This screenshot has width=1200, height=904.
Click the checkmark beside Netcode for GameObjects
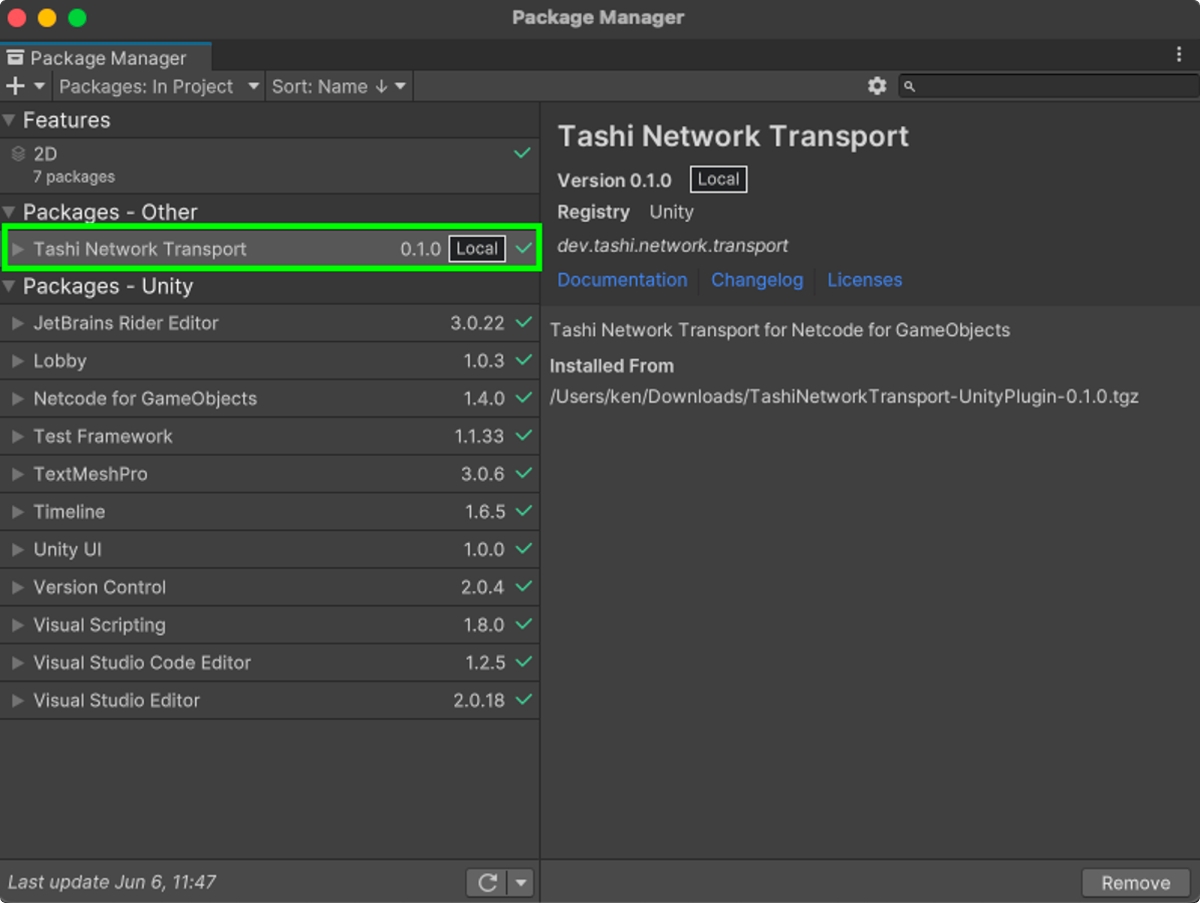tap(523, 398)
